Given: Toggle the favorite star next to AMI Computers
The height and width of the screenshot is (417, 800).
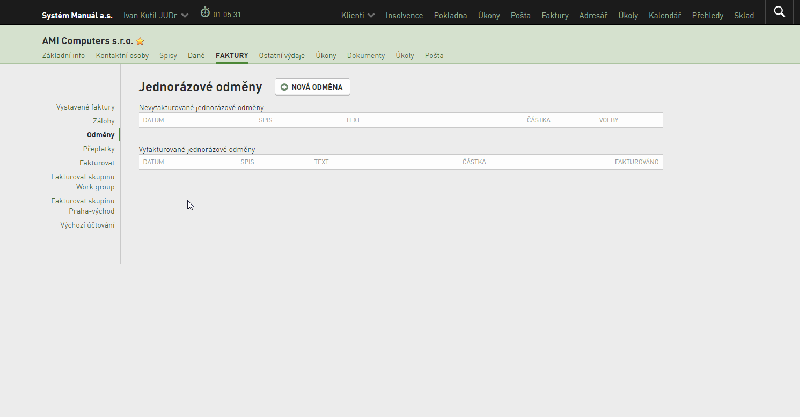Looking at the screenshot, I should tap(140, 41).
